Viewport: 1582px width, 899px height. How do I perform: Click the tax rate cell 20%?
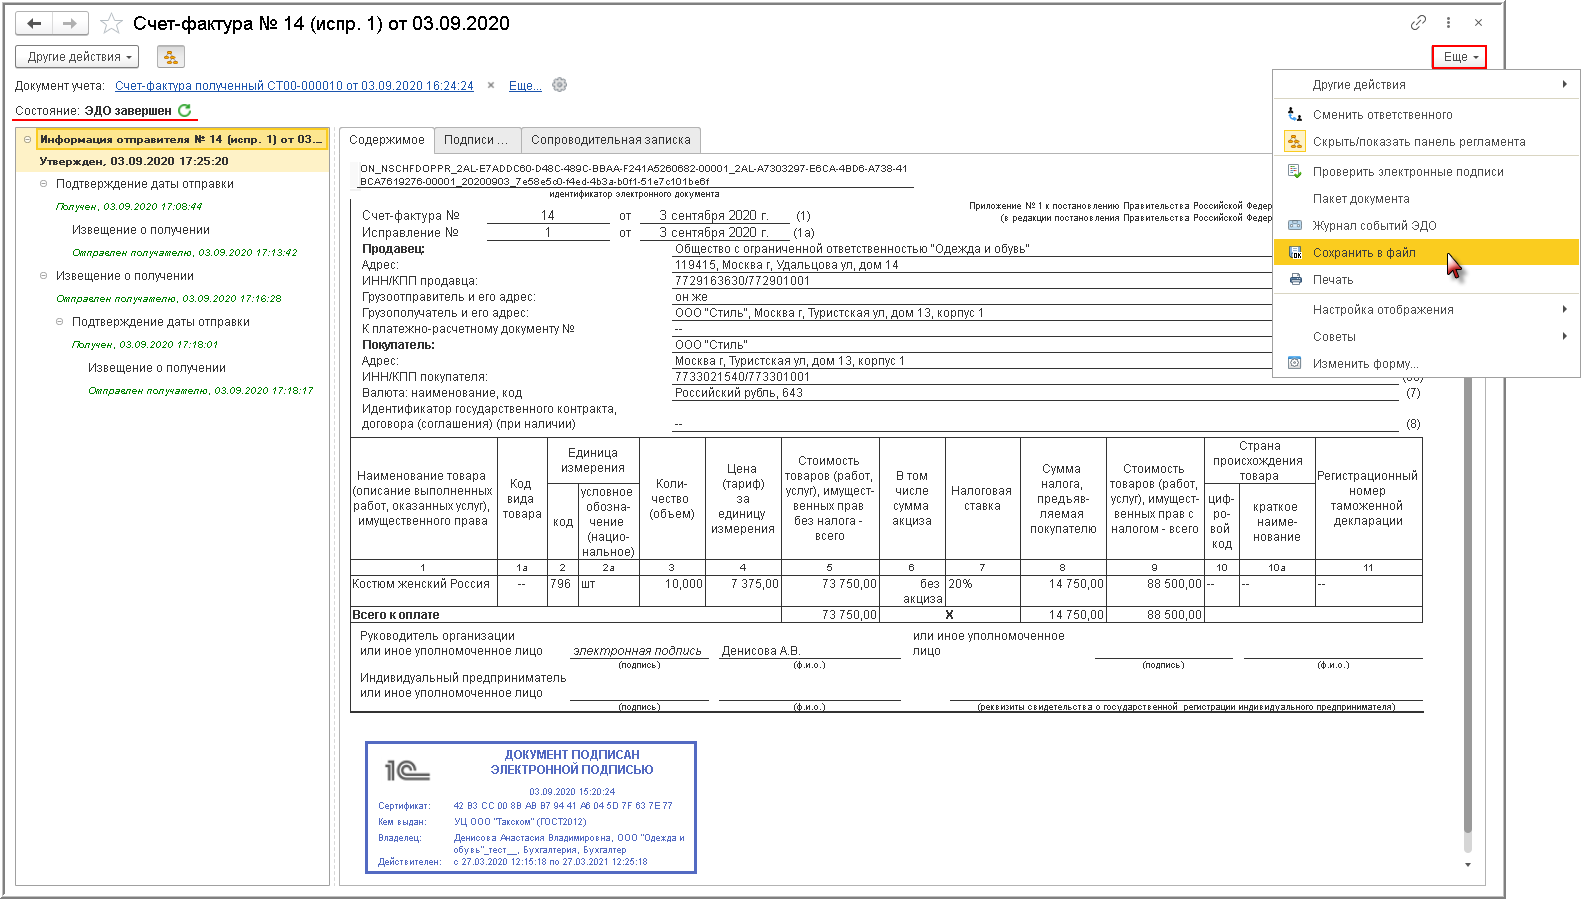[982, 591]
